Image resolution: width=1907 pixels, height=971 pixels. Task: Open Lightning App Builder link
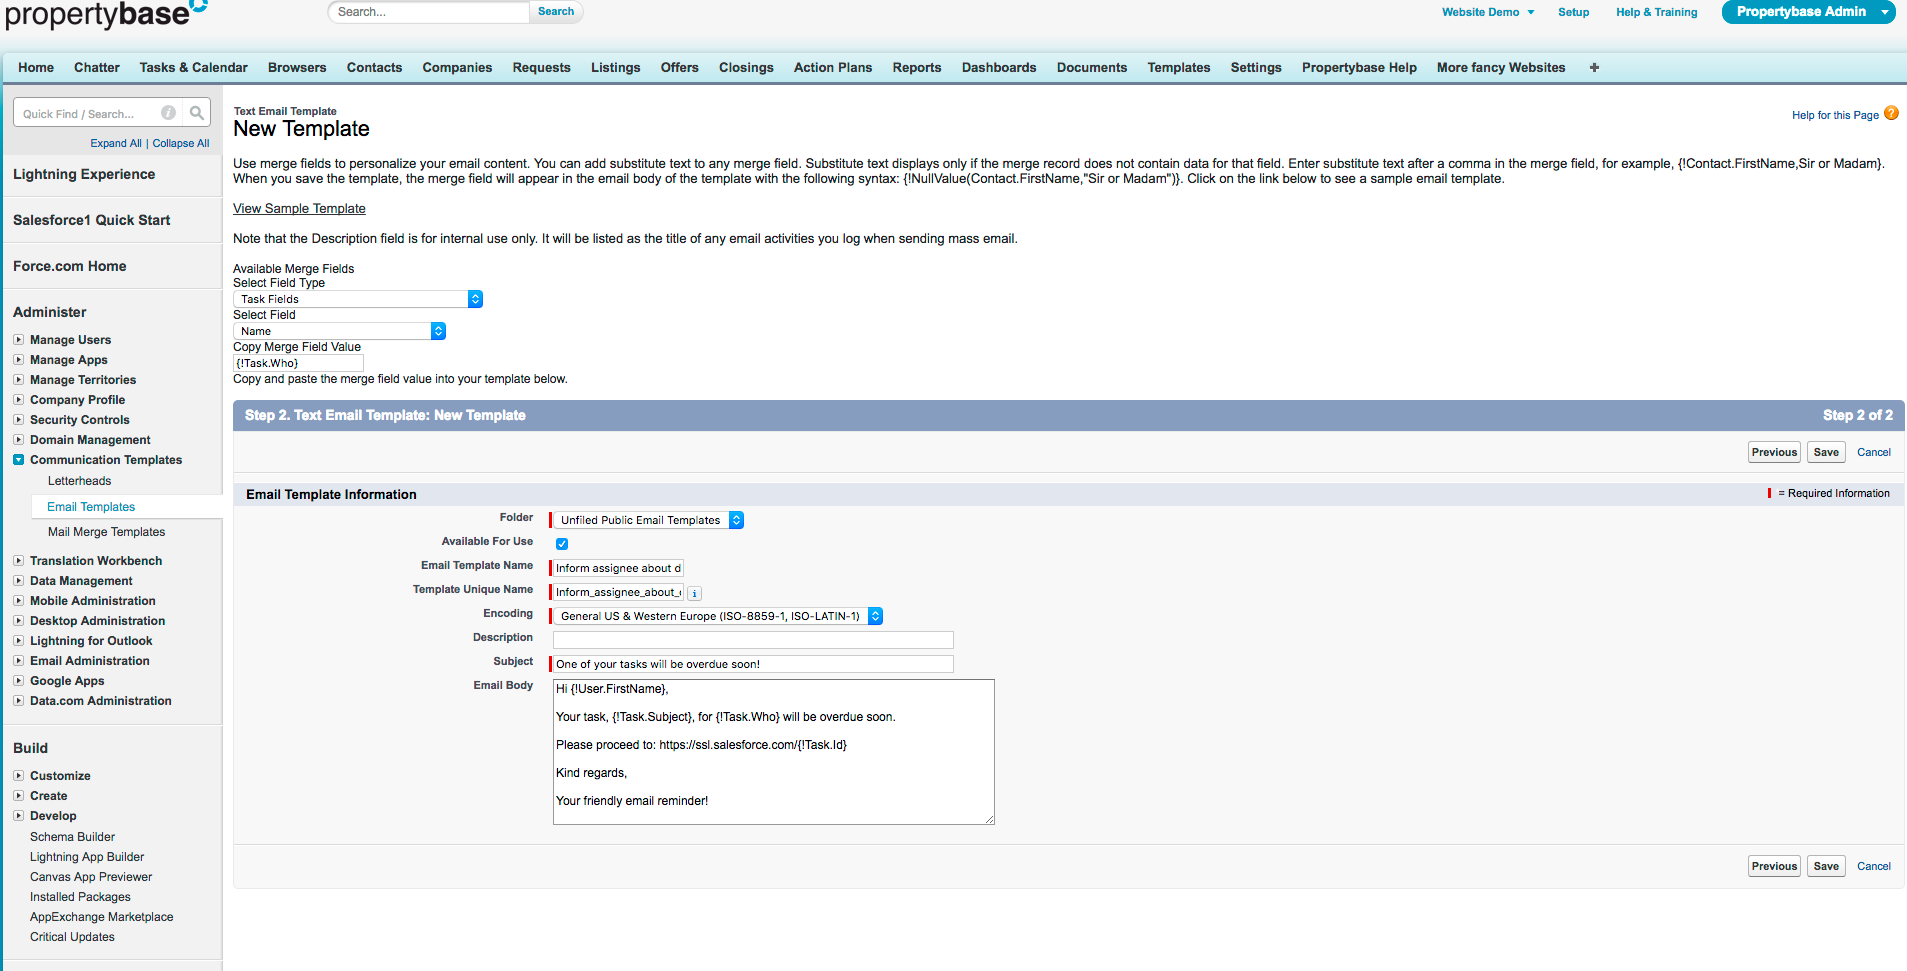[x=87, y=857]
